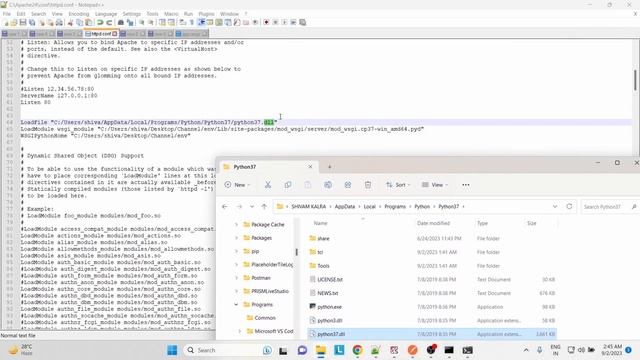The height and width of the screenshot is (360, 640).
Task: Click the Find binoculars icon in Notepad++
Action: point(121,22)
